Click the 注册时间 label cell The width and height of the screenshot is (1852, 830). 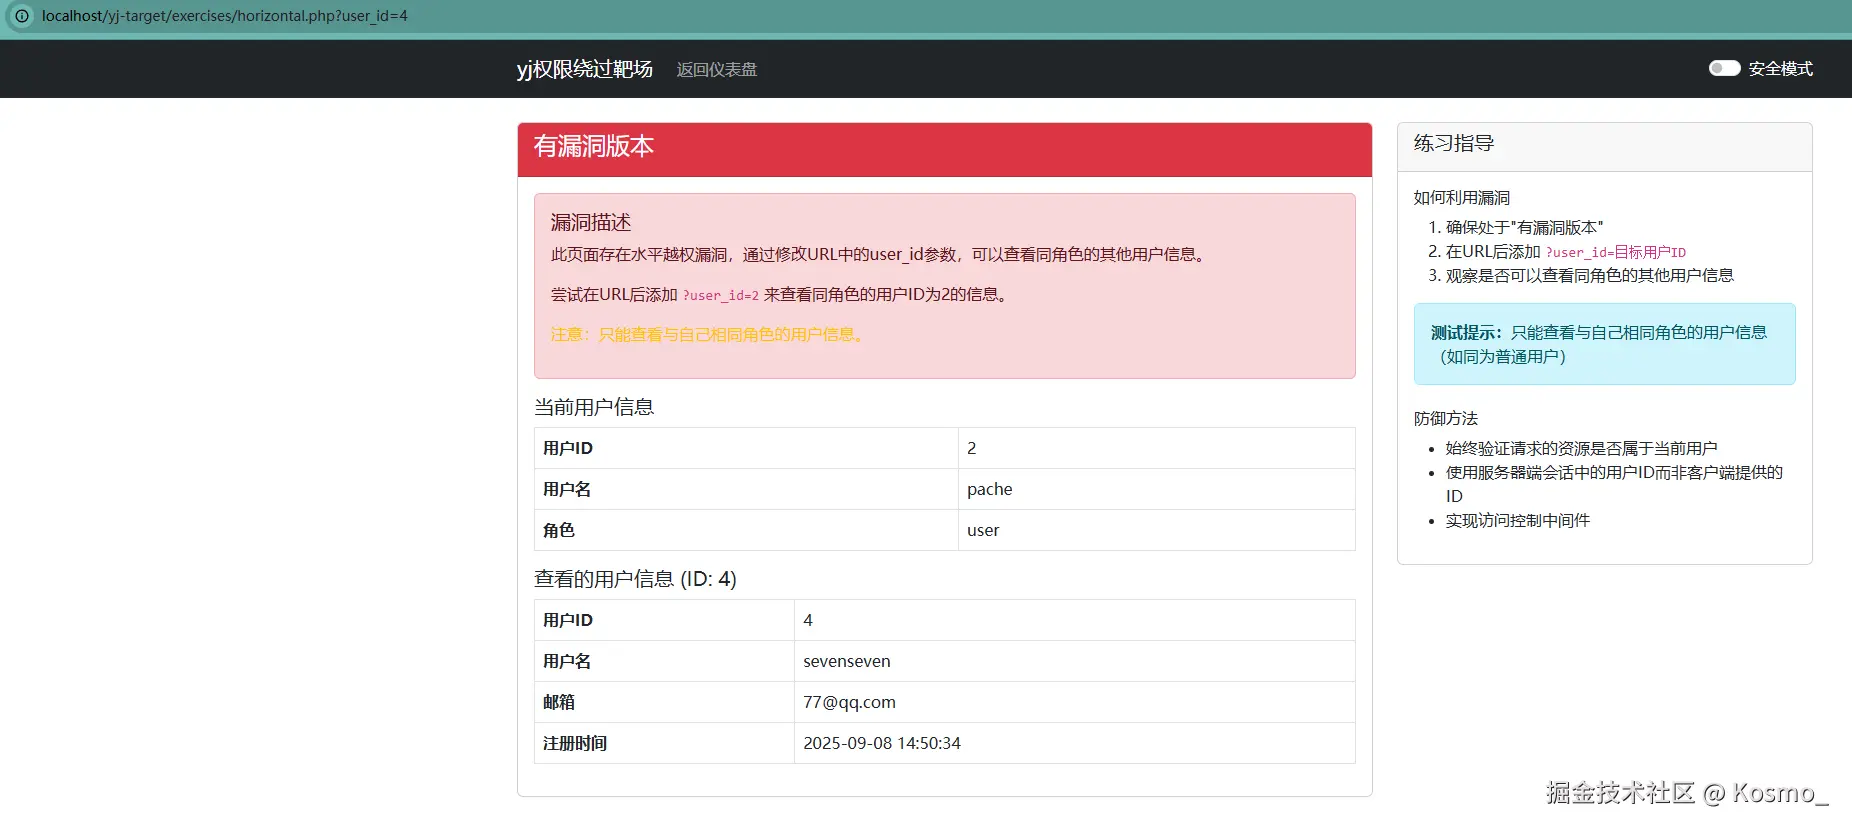pos(664,743)
